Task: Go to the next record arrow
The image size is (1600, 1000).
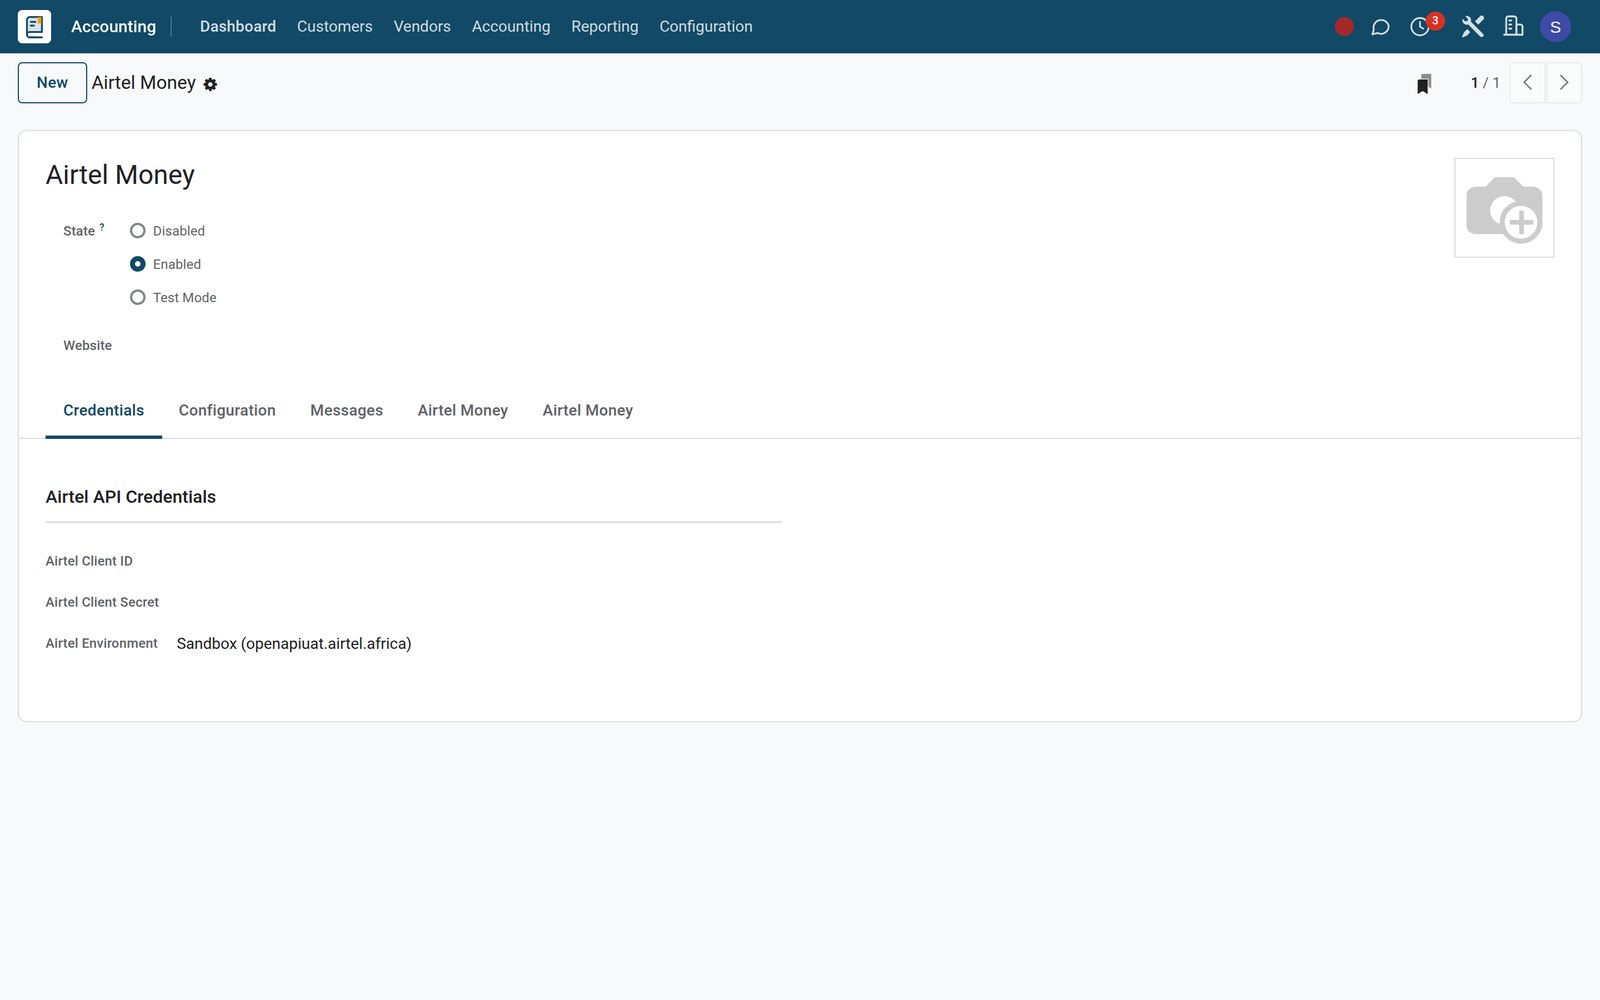Action: click(x=1564, y=83)
